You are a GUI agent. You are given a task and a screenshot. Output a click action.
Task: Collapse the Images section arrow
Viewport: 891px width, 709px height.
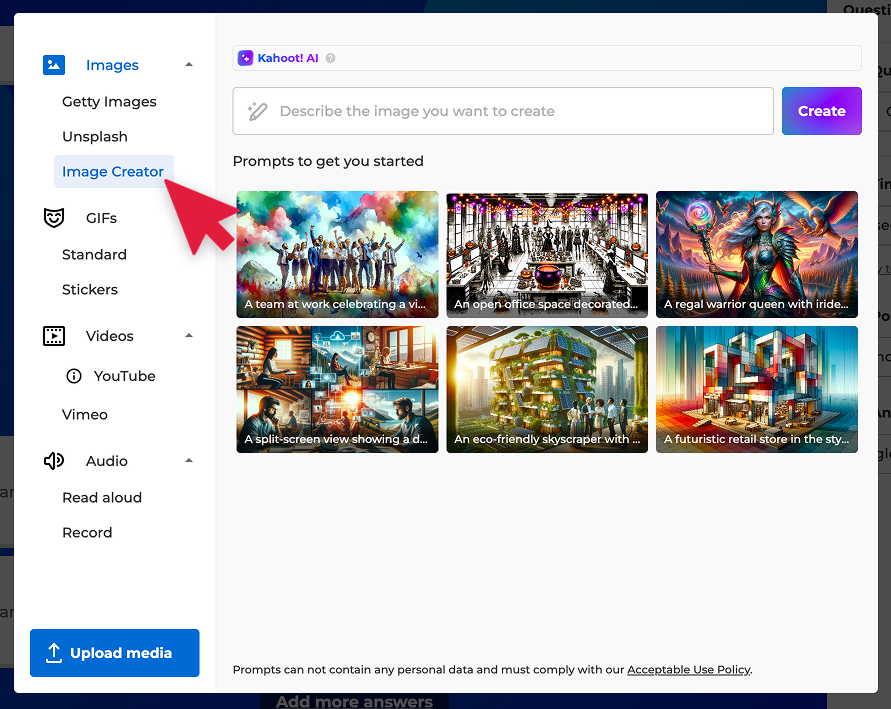click(189, 65)
